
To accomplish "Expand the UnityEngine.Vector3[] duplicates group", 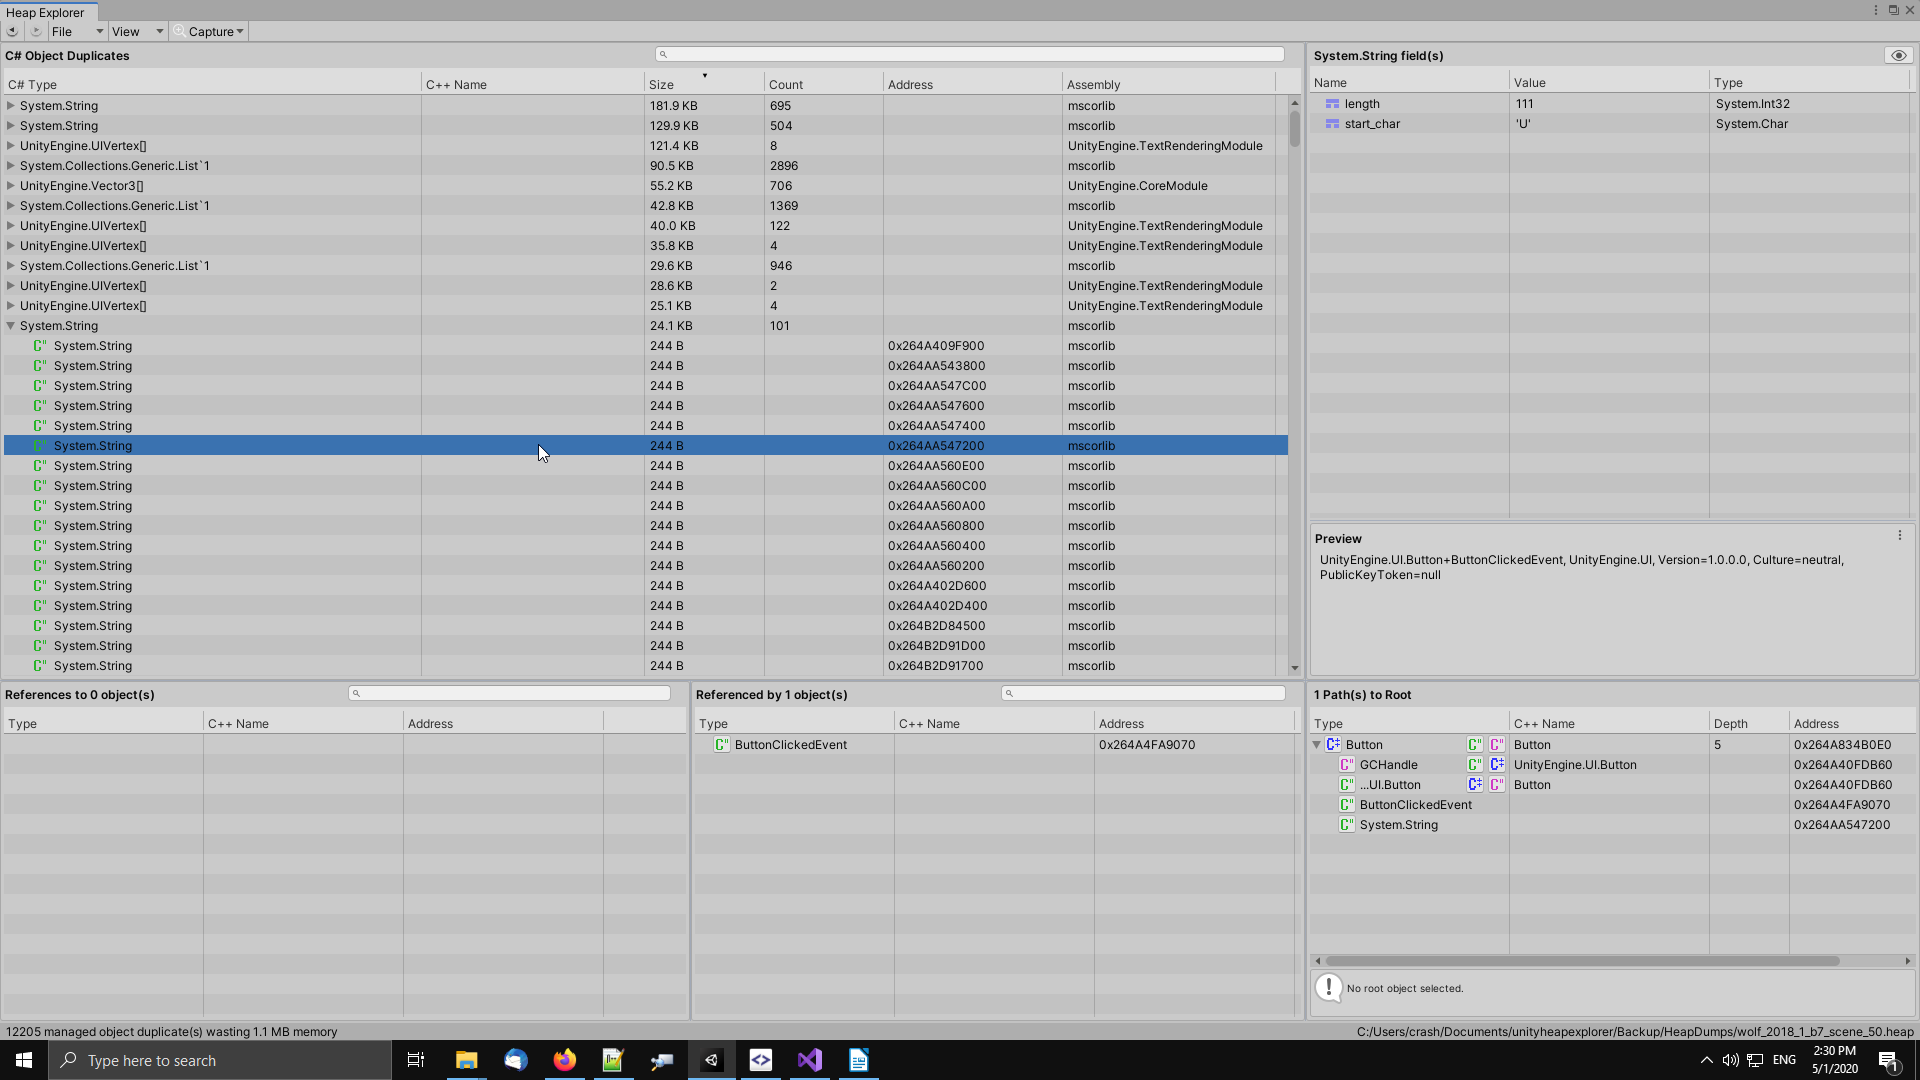I will point(11,186).
